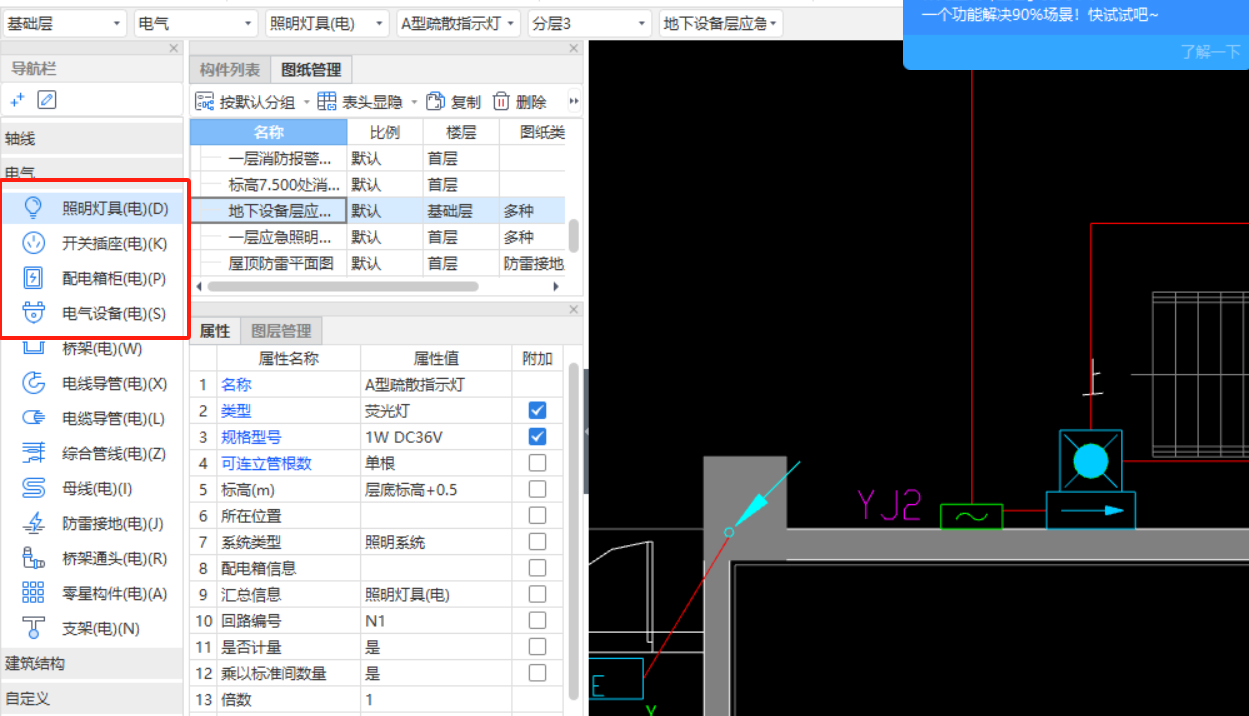
Task: Check 附加 checkbox for 回路编号 row
Action: (537, 620)
